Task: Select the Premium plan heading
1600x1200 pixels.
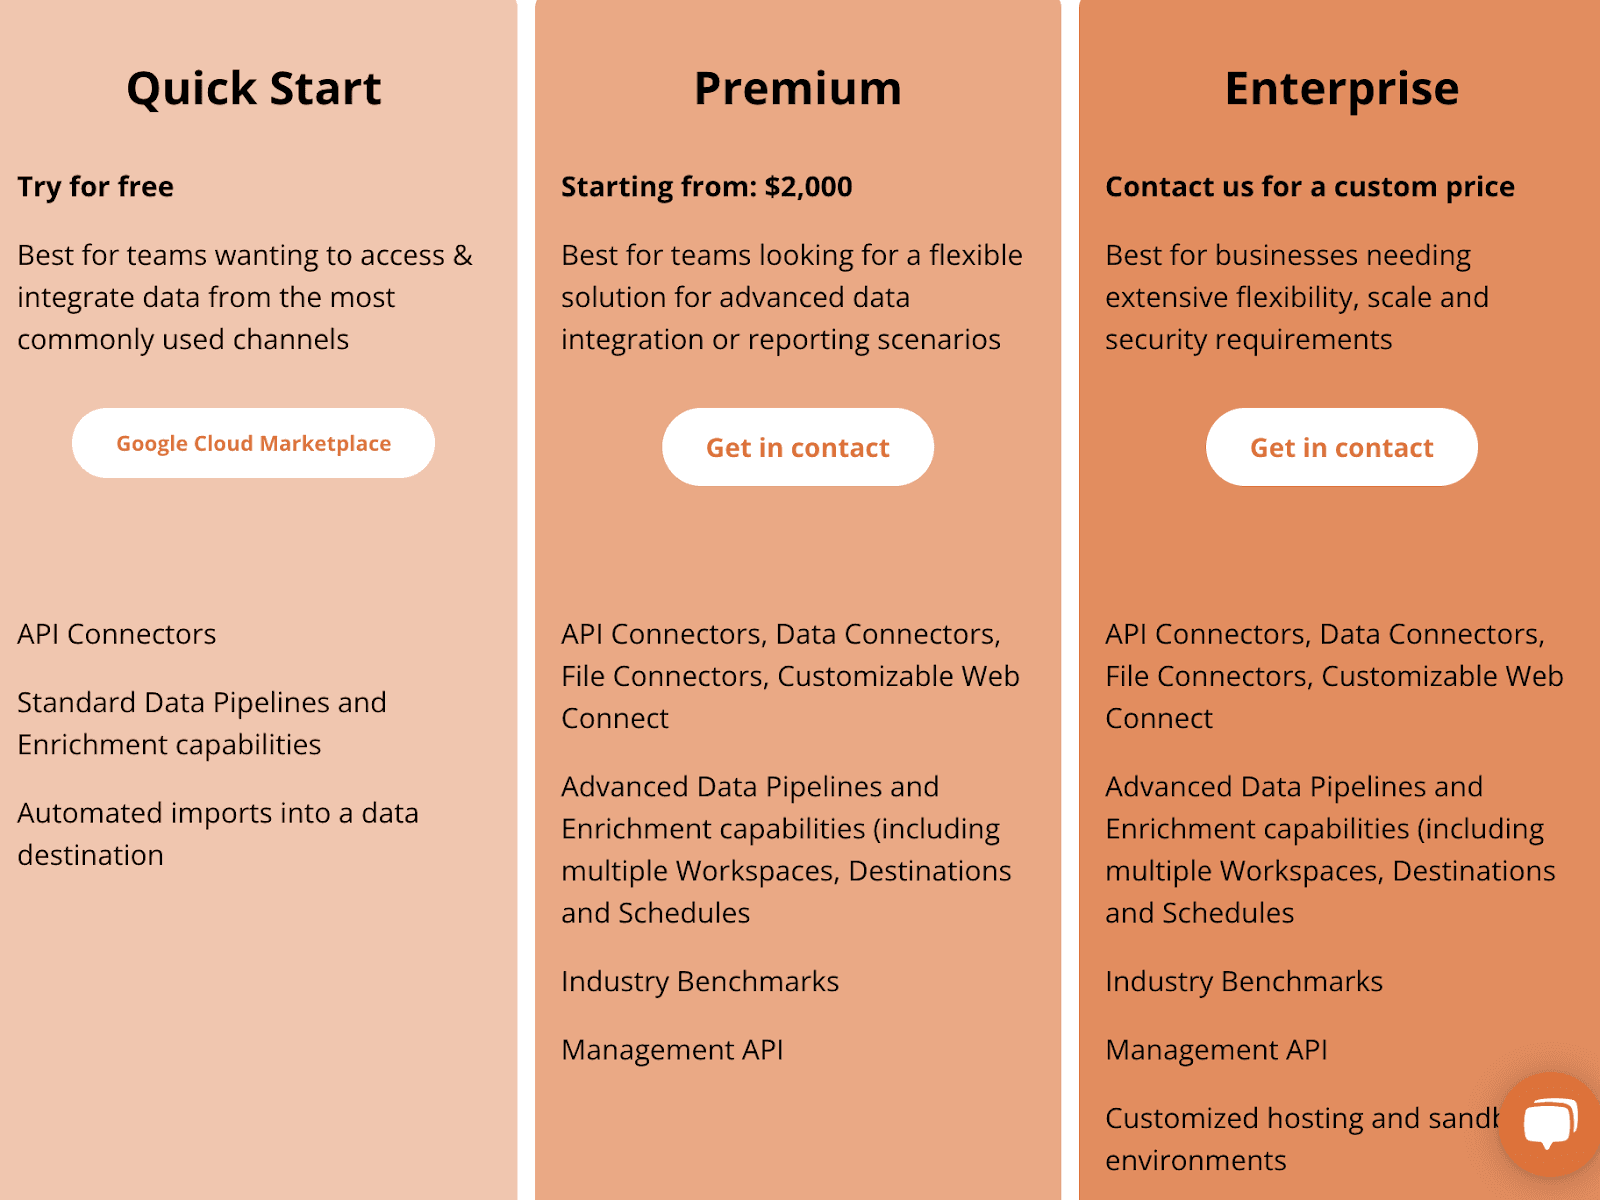Action: click(x=798, y=88)
